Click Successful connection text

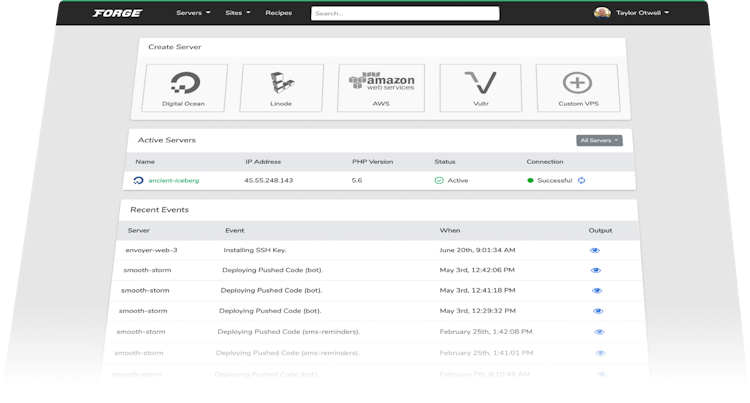click(x=555, y=181)
